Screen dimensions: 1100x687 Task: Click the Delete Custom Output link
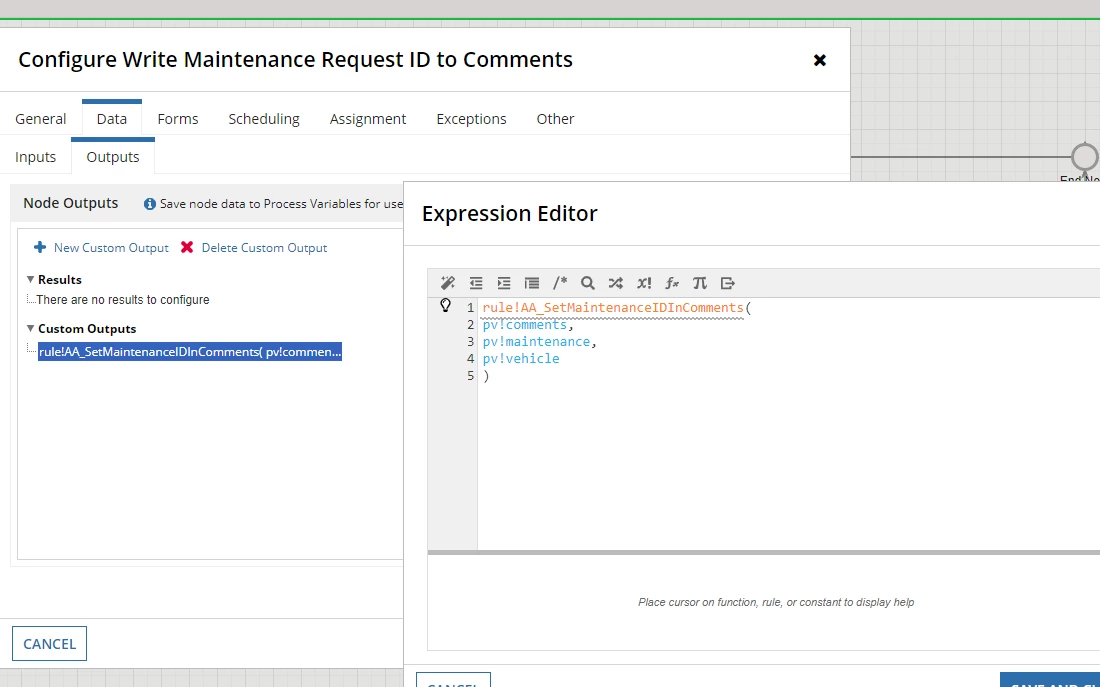[x=264, y=248]
